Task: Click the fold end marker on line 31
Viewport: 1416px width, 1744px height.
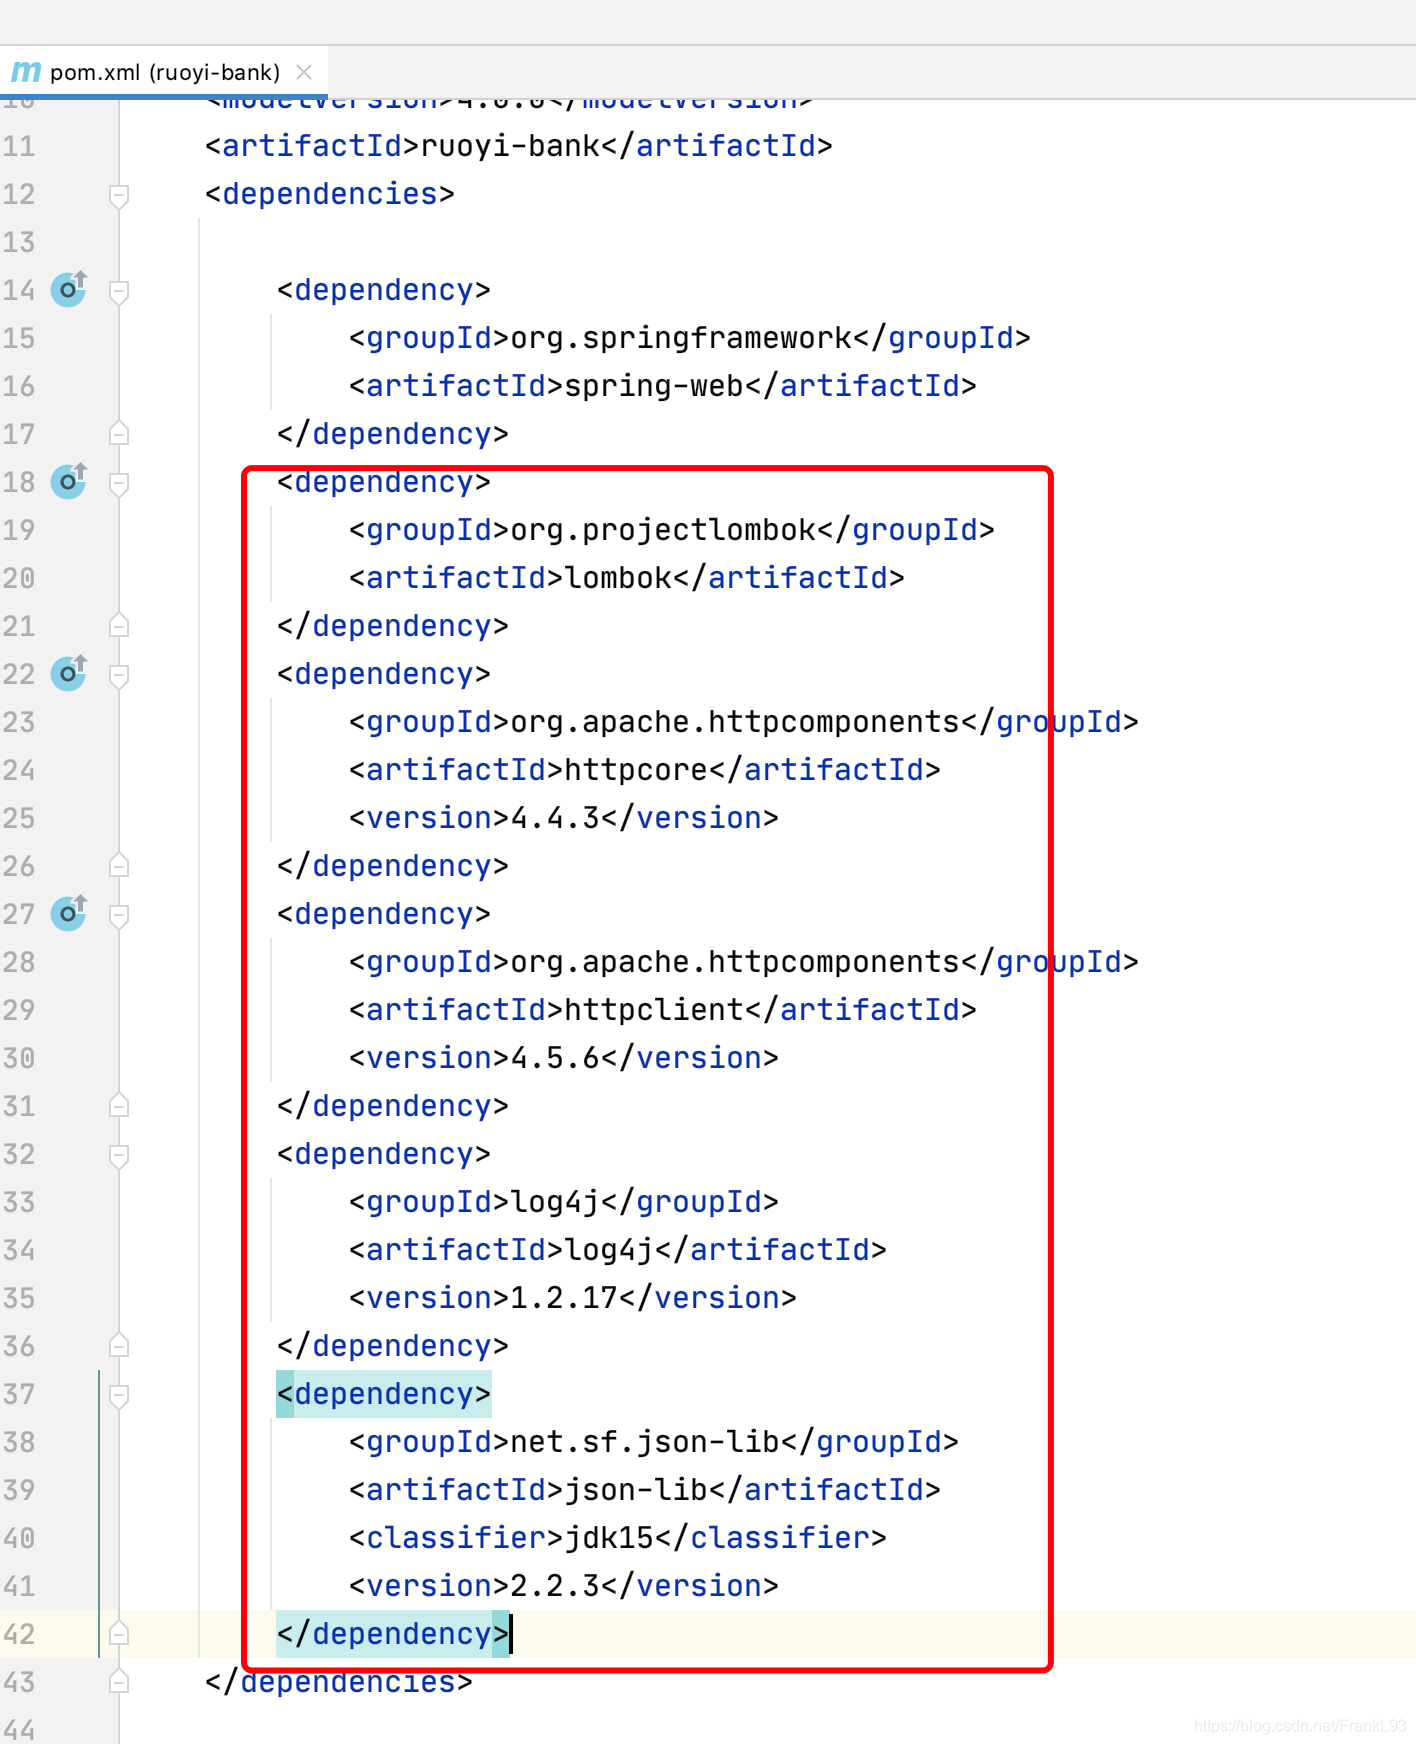Action: coord(119,1106)
